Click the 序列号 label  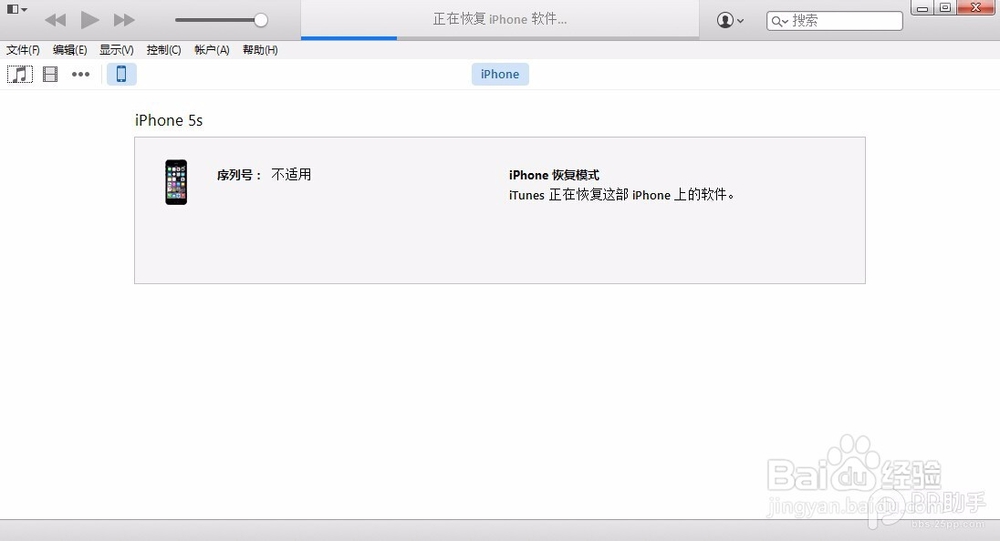239,175
